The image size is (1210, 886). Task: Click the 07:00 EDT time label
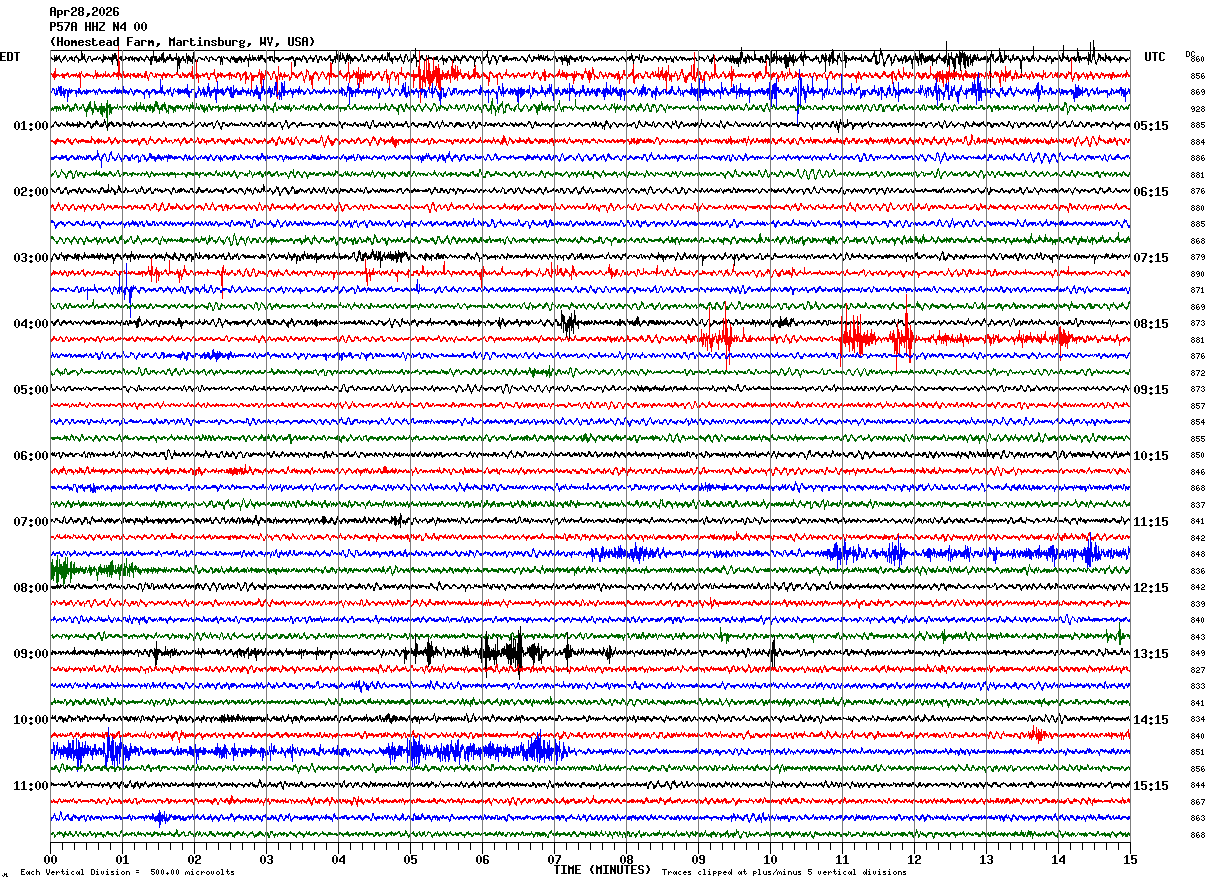pos(31,522)
